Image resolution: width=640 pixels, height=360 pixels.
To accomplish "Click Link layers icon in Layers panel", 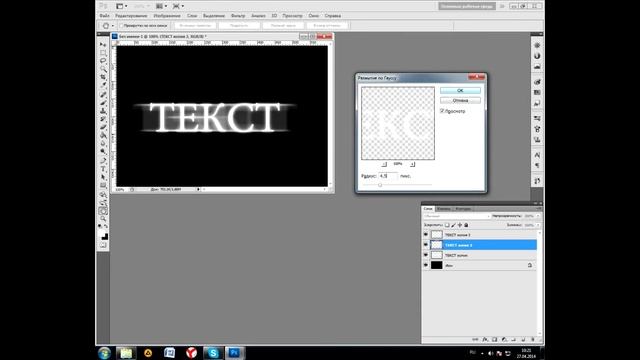I will tap(475, 340).
